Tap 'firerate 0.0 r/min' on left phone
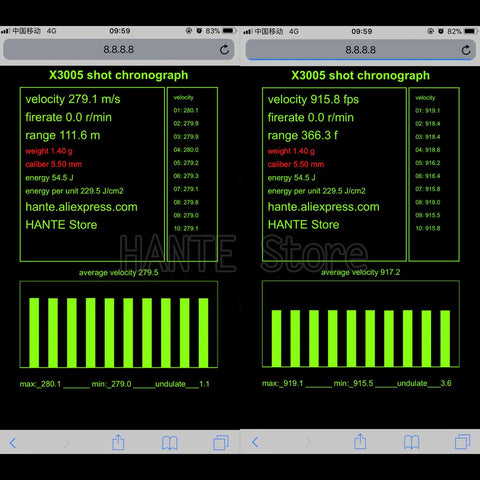Screen dimensions: 480x480 [68, 117]
